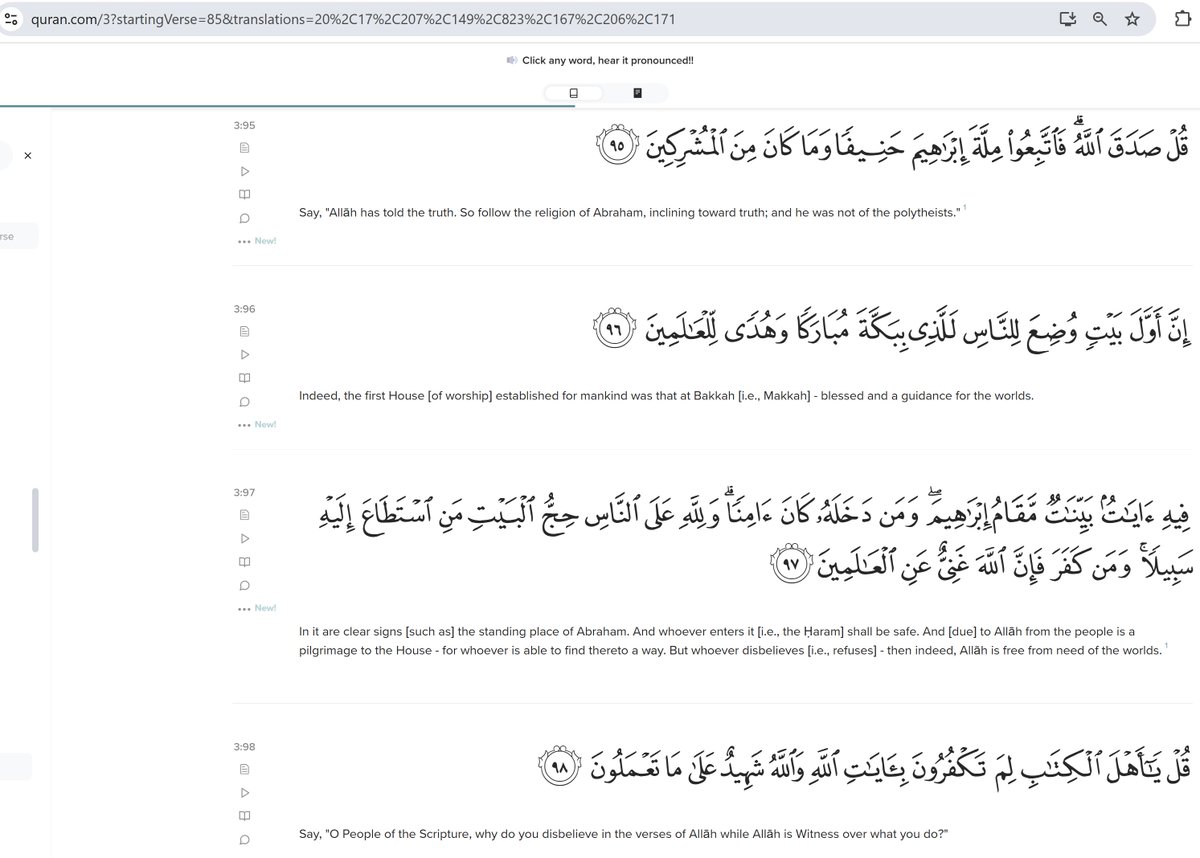1200x858 pixels.
Task: Click the translation 'Say, "O People of the Scripture'
Action: pyautogui.click(x=623, y=834)
